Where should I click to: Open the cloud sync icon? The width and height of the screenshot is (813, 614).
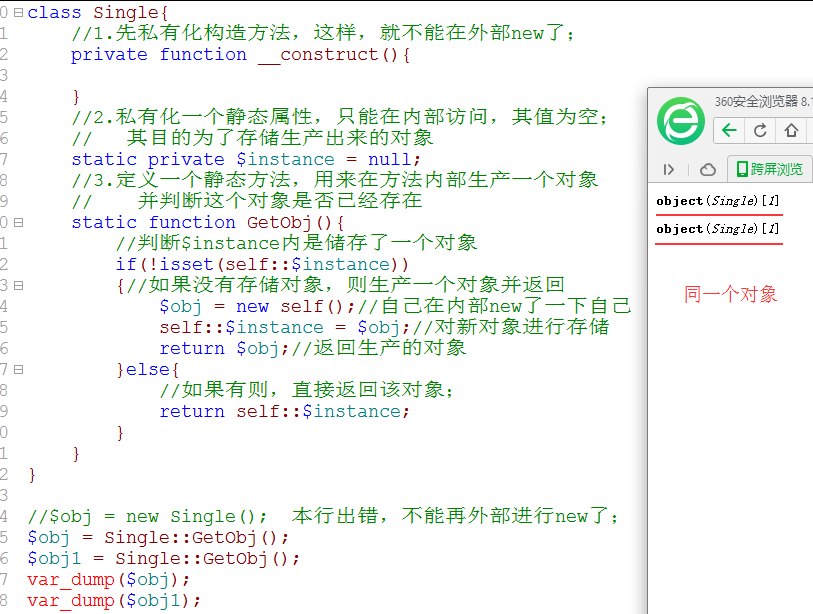(x=708, y=170)
